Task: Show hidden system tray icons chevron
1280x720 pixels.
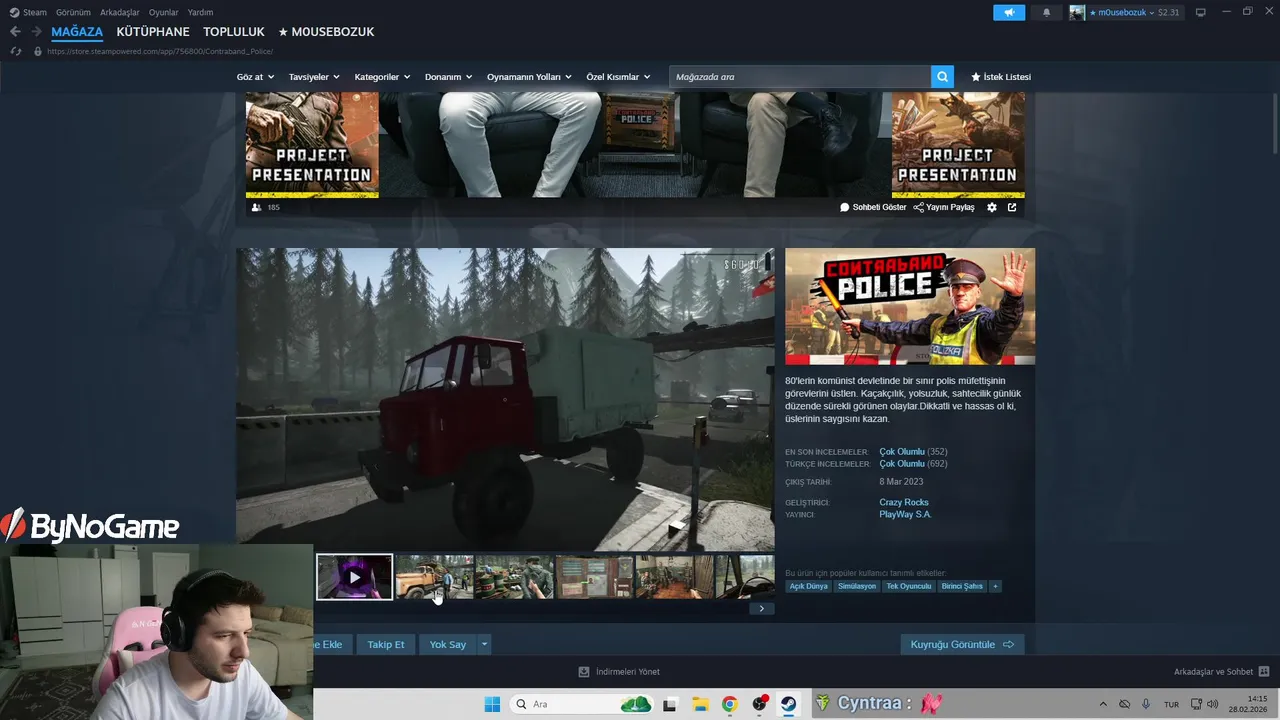Action: click(1103, 704)
